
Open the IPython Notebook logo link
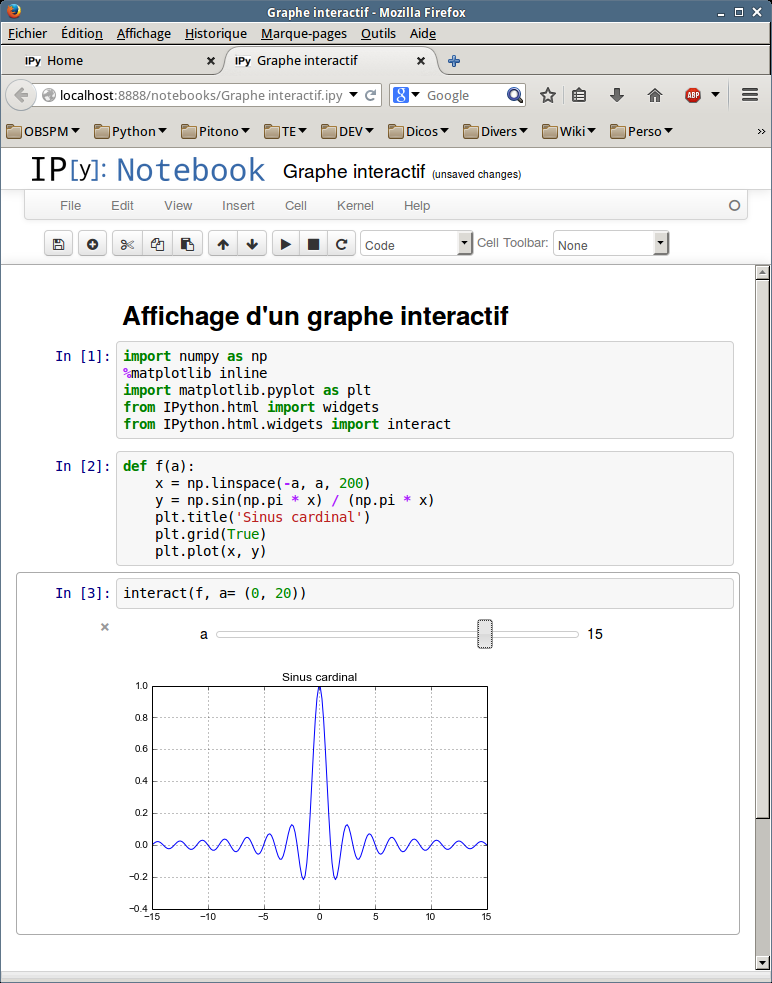click(147, 170)
